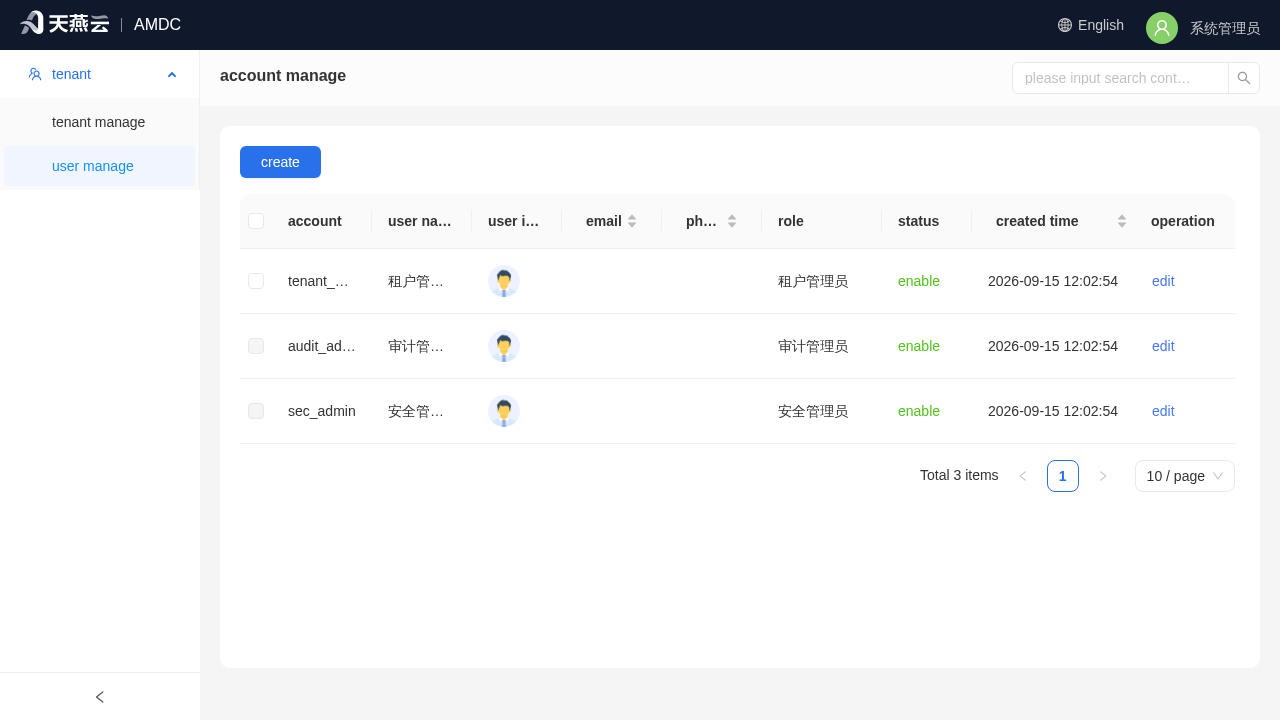Click the Total 3 items text
This screenshot has height=720, width=1280.
(x=959, y=475)
